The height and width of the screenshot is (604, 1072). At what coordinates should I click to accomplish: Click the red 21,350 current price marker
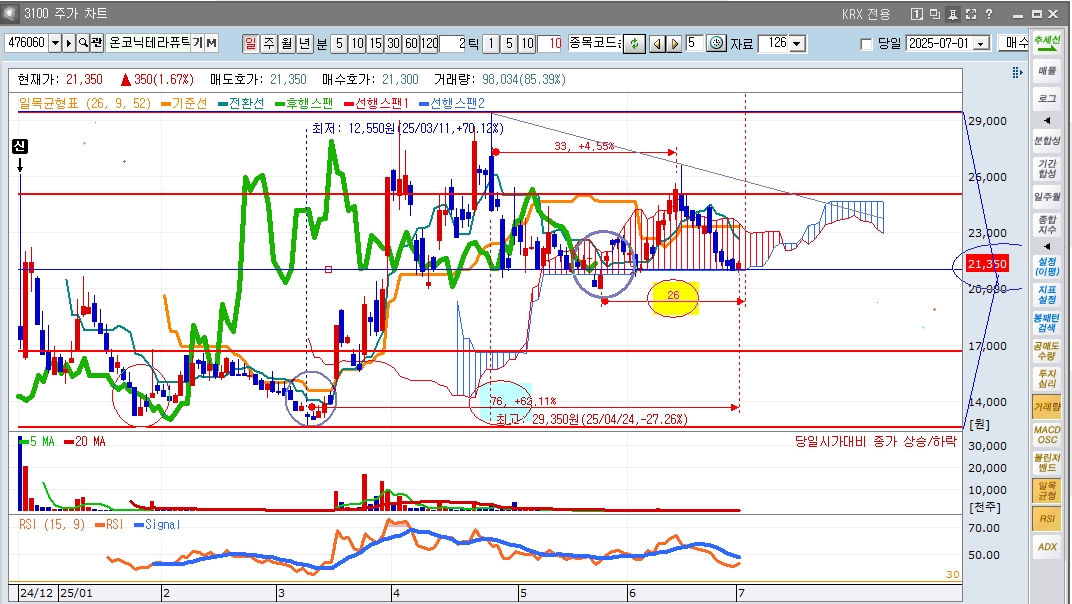(x=986, y=264)
